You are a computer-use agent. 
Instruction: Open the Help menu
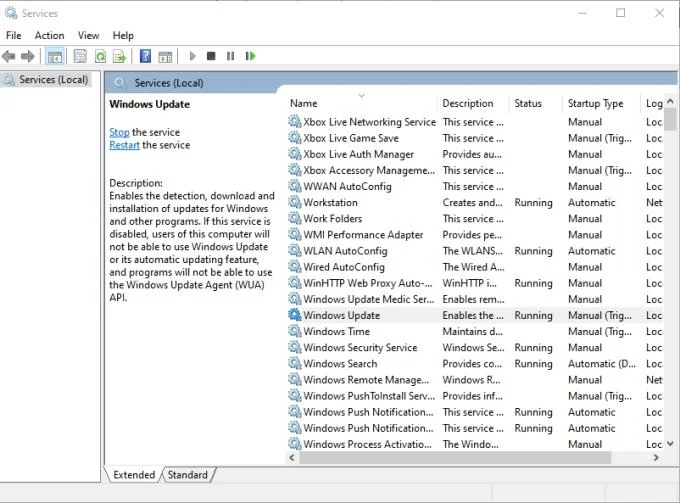coord(123,36)
